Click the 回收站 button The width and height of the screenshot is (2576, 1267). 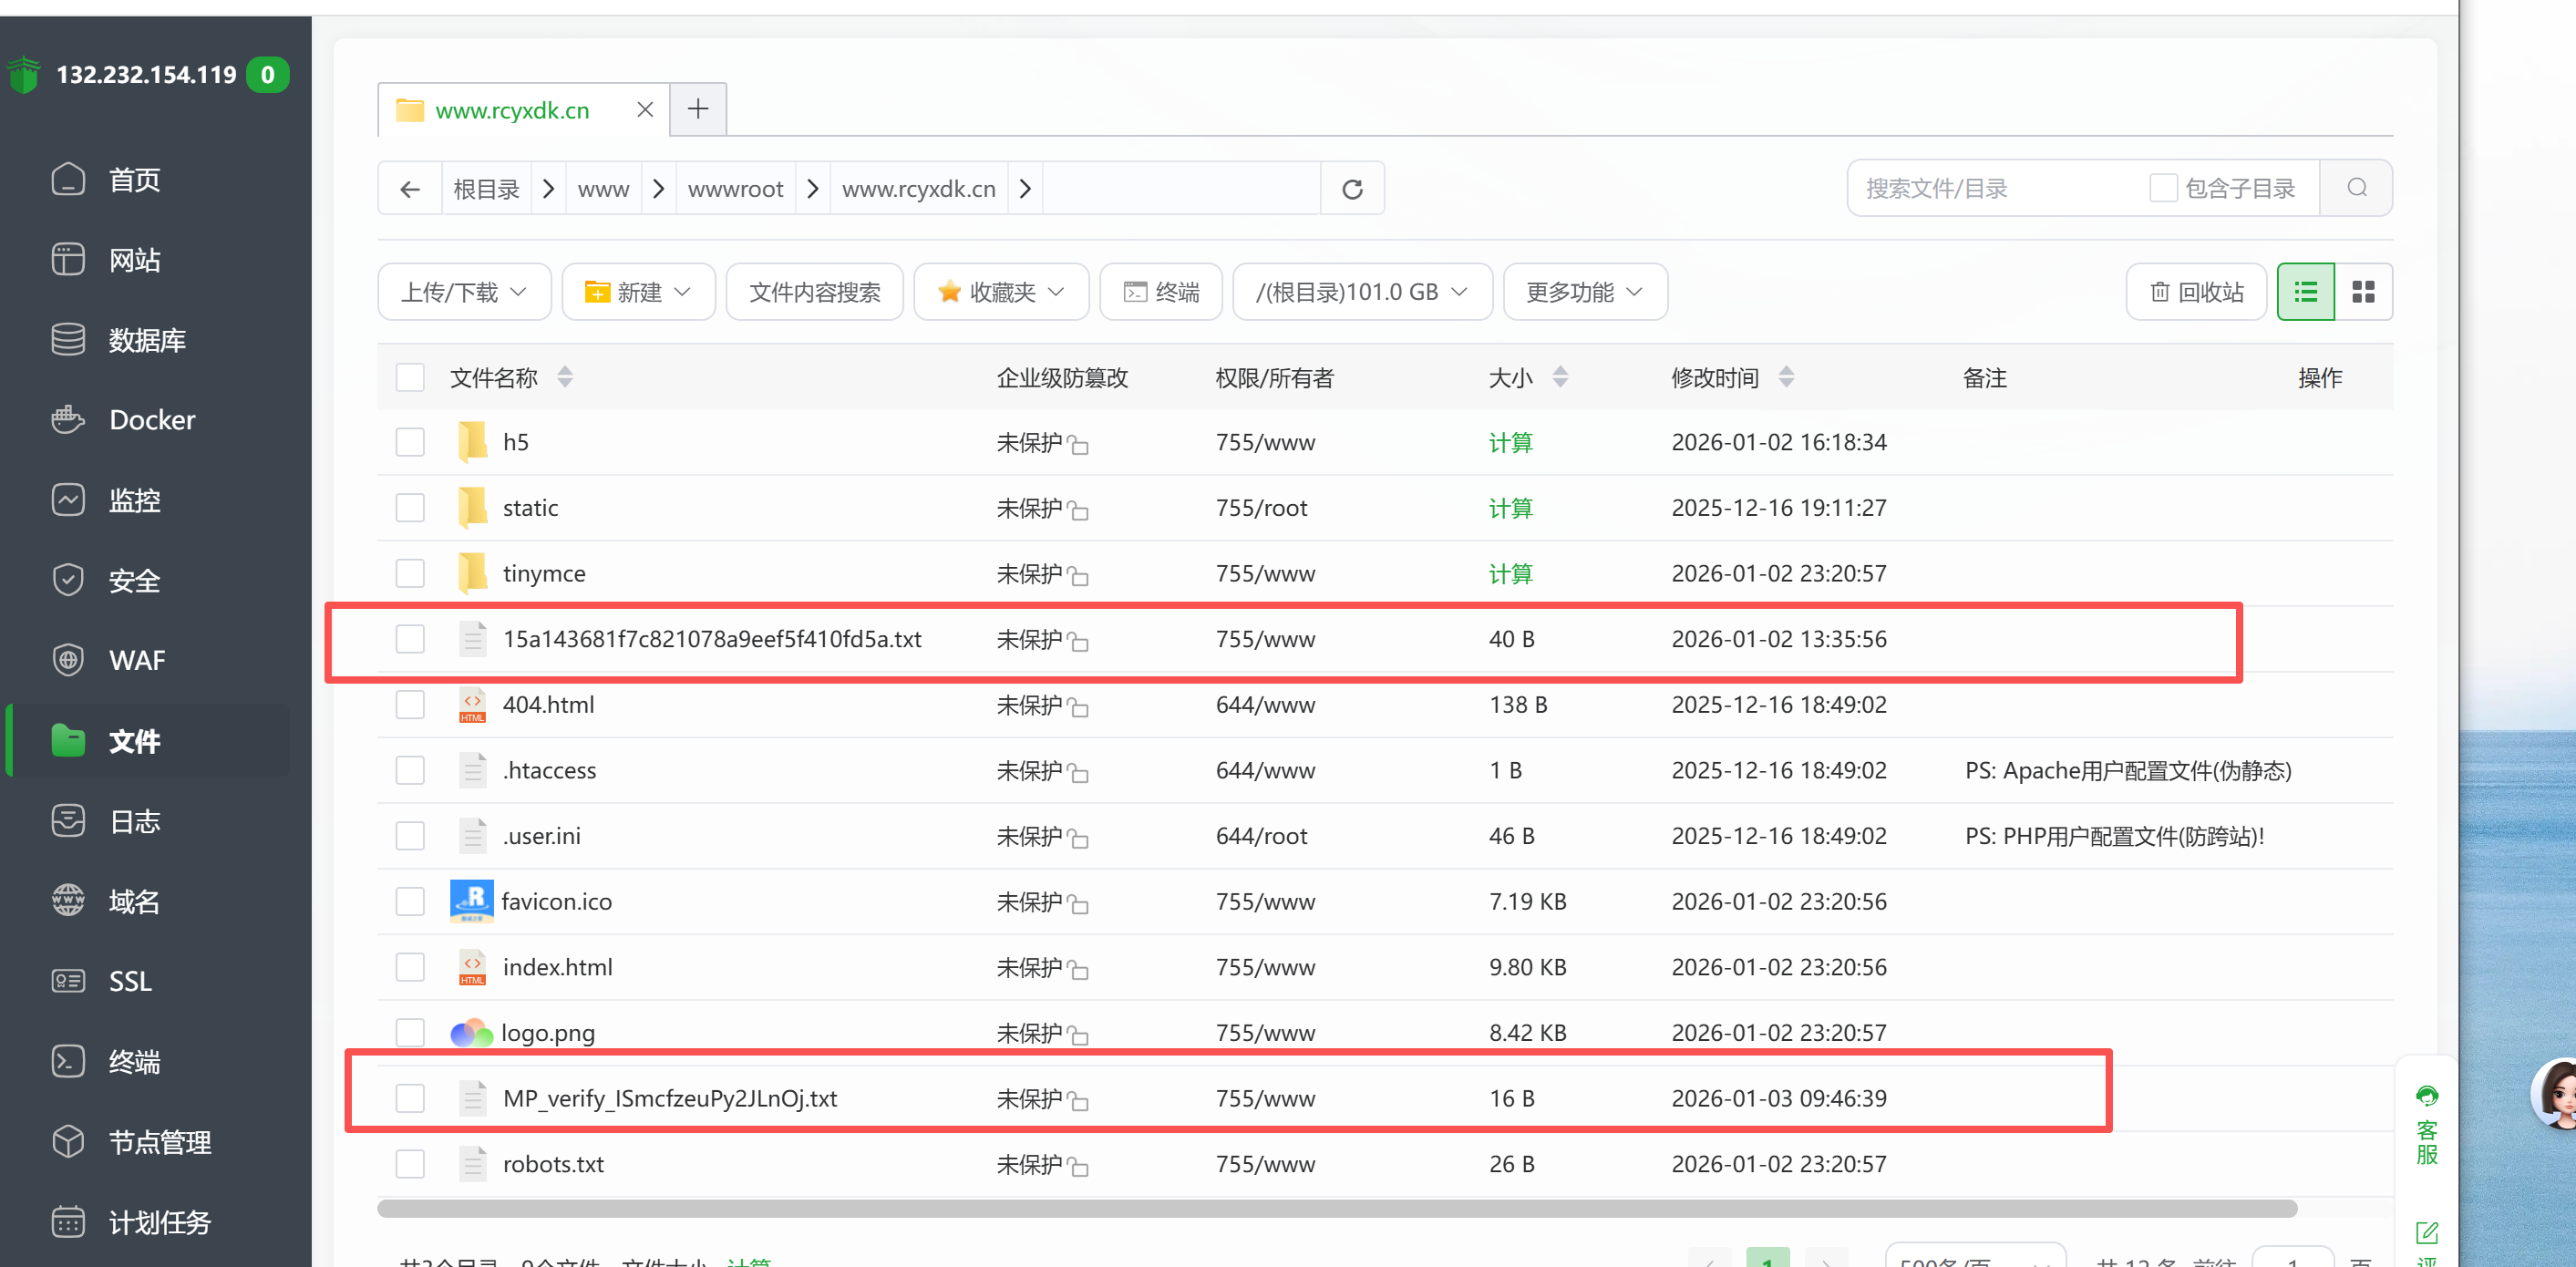pos(2196,292)
